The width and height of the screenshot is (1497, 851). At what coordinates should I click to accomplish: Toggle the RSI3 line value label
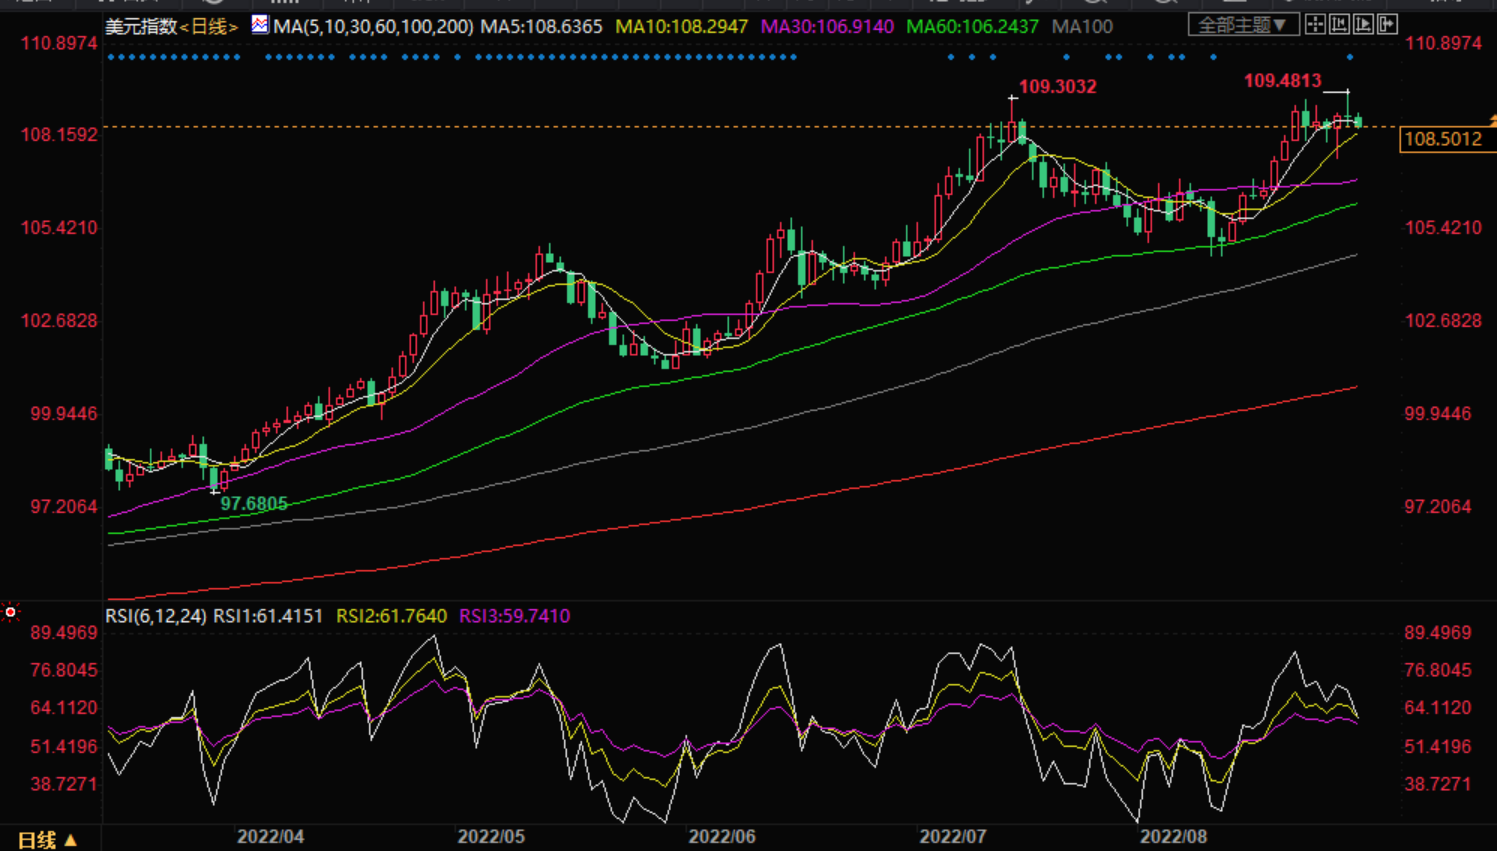(x=514, y=616)
